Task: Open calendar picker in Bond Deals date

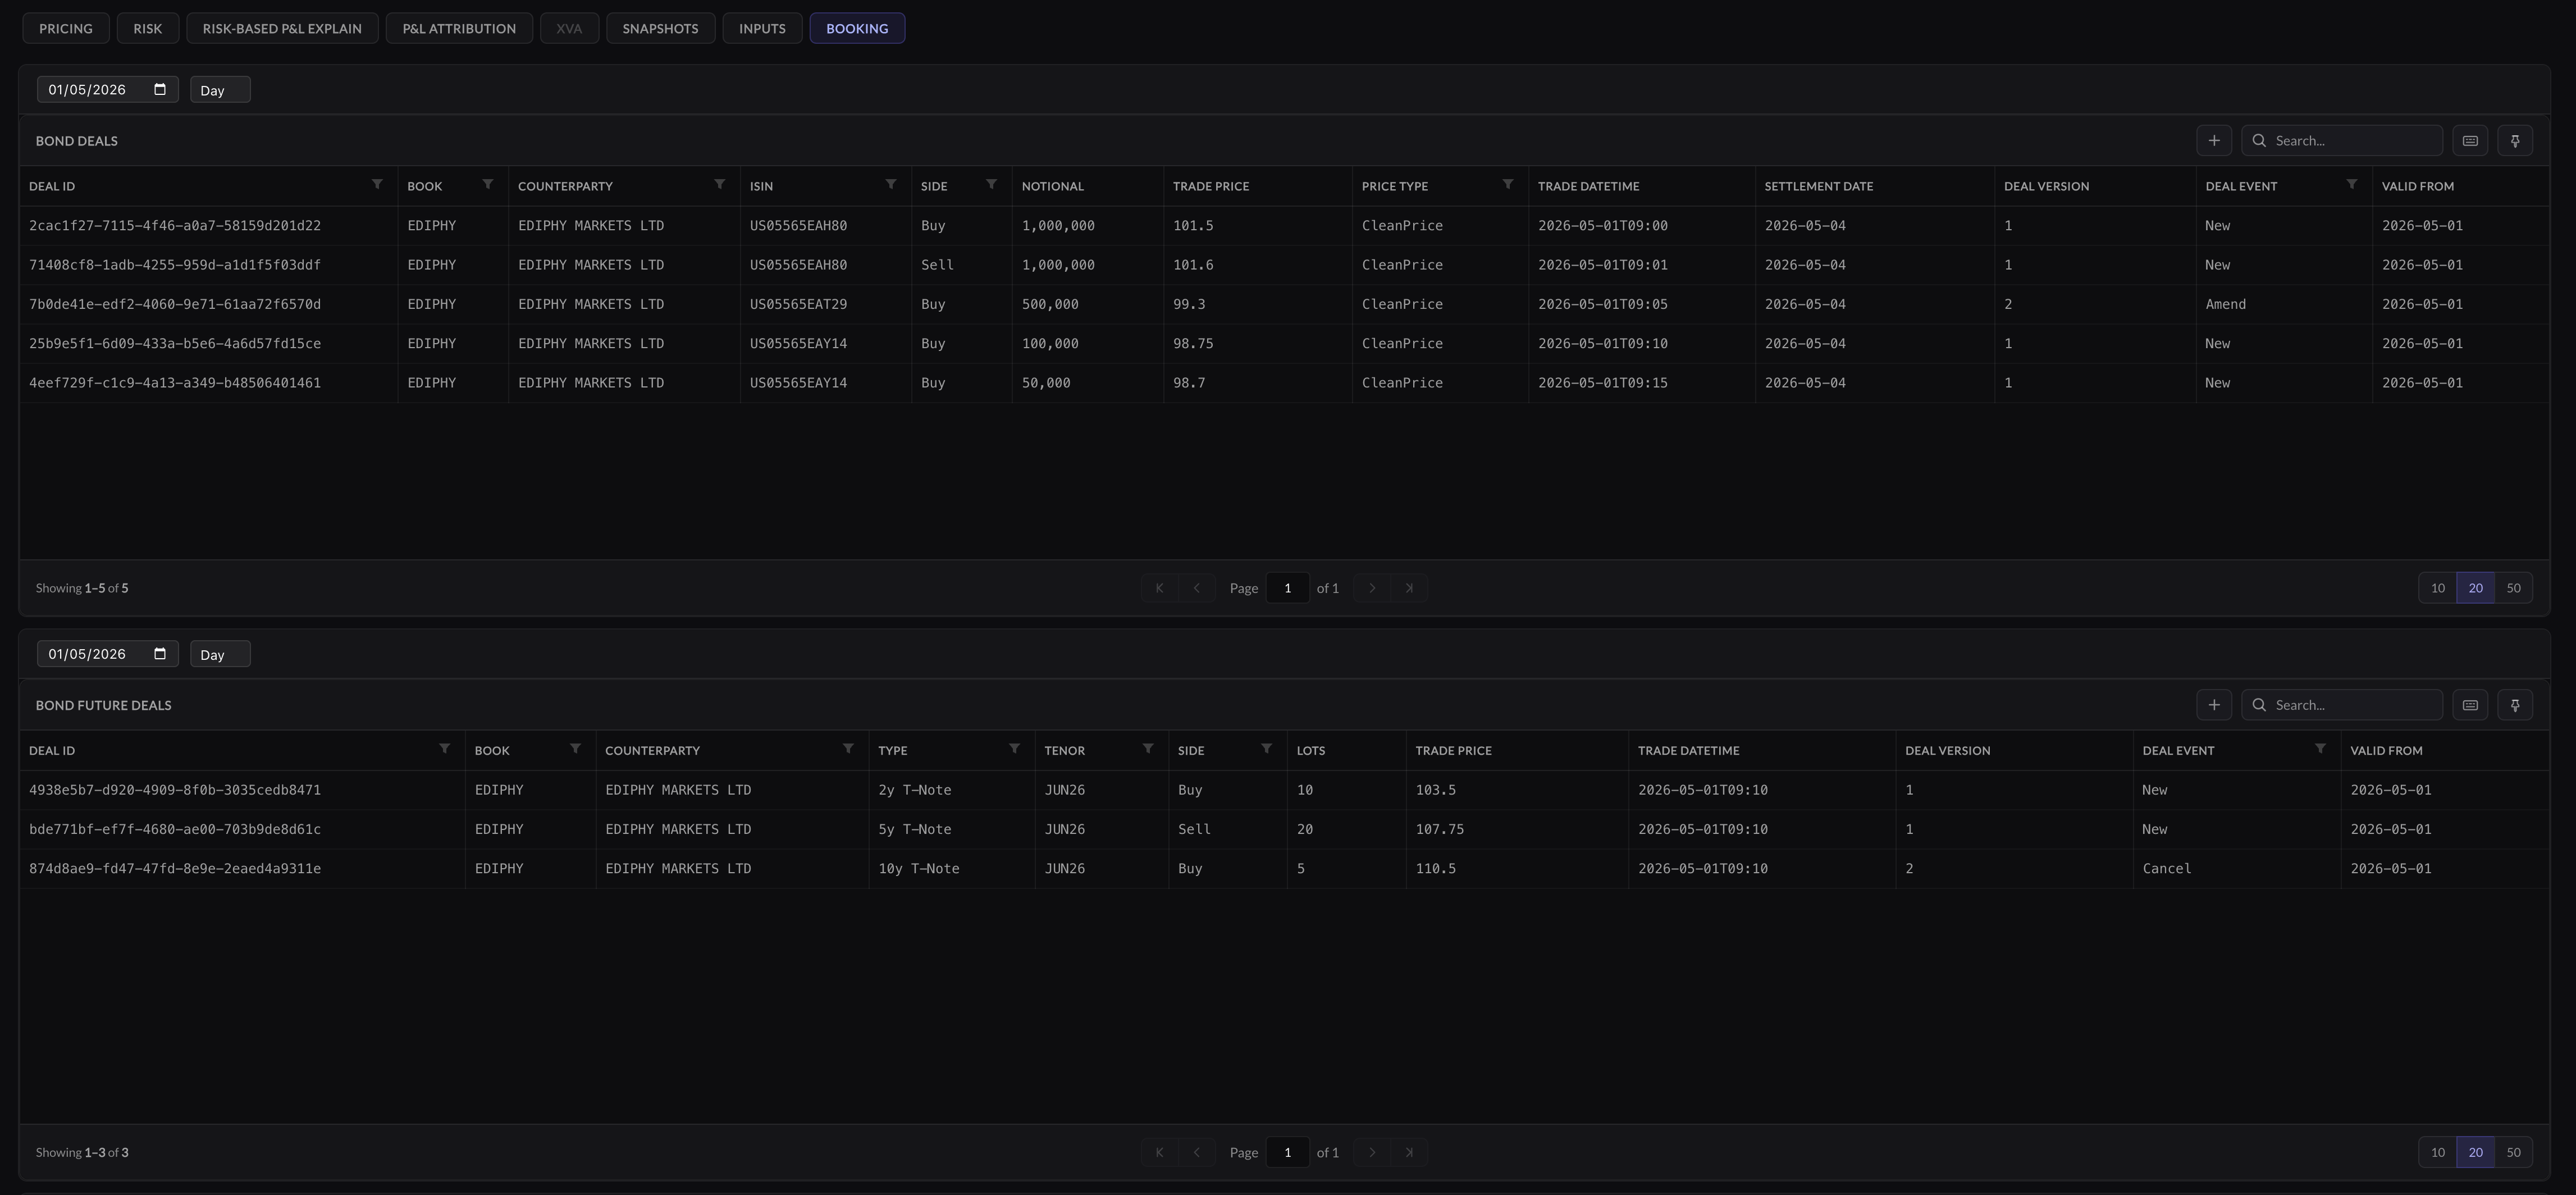Action: coord(160,90)
